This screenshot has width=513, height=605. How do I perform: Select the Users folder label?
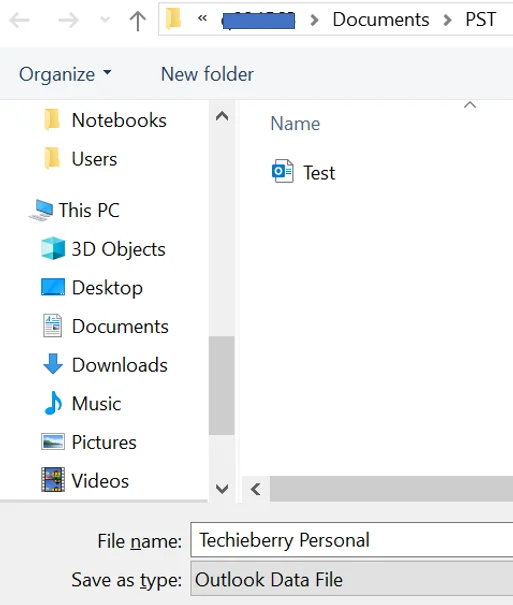[94, 159]
